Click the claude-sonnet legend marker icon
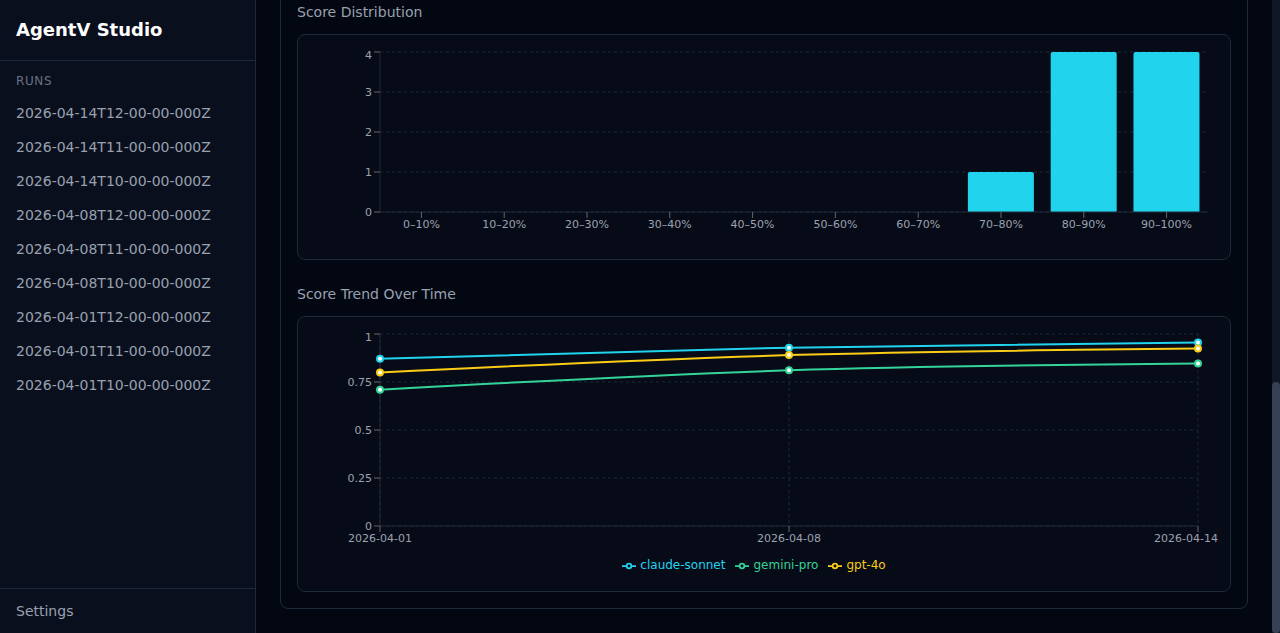The image size is (1280, 633). [x=630, y=565]
